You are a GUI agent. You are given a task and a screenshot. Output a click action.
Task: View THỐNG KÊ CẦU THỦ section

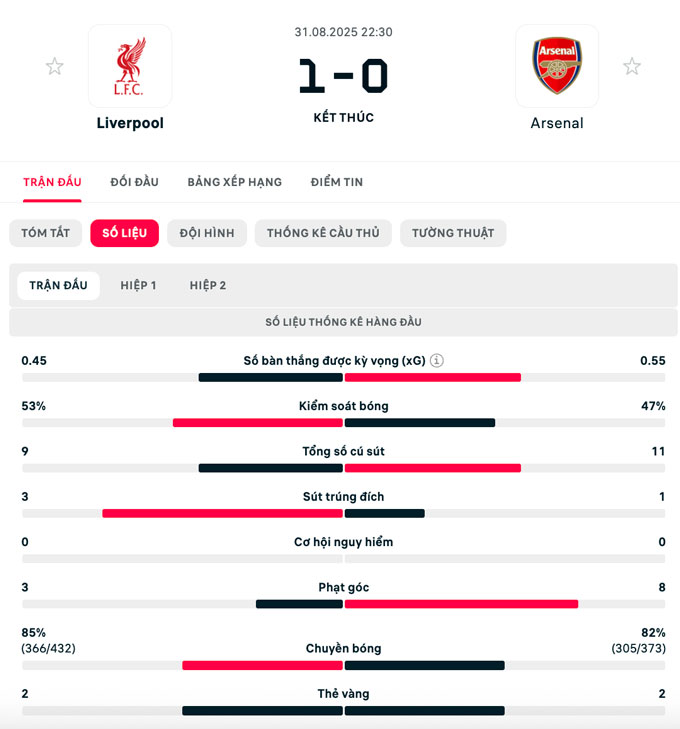(323, 233)
